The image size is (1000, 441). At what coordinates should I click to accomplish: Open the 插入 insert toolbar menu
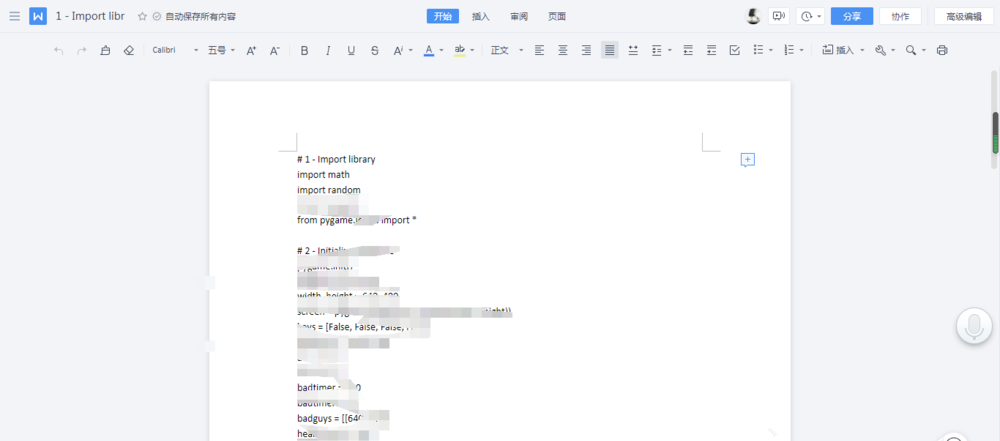(x=843, y=50)
